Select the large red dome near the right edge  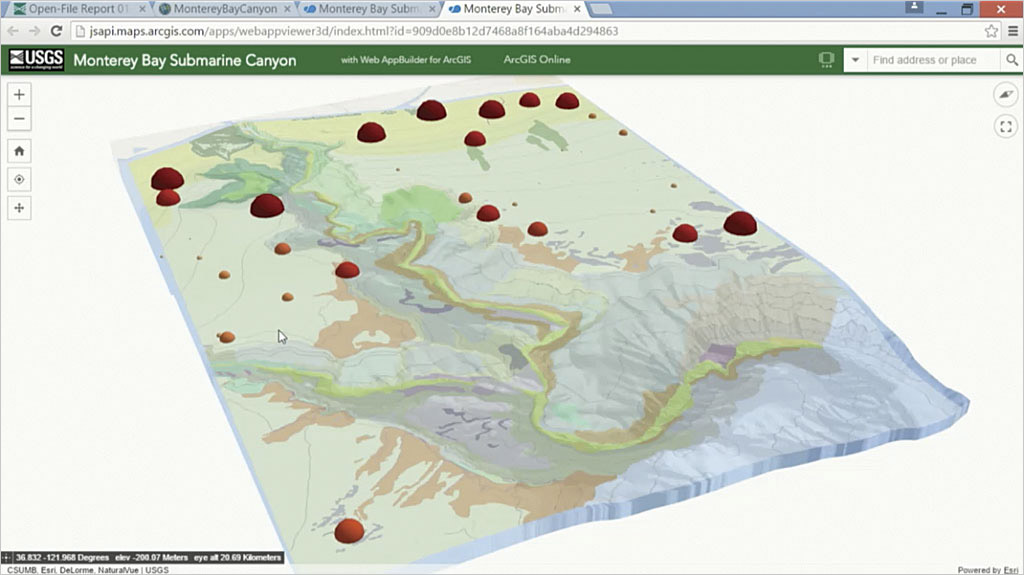(740, 223)
